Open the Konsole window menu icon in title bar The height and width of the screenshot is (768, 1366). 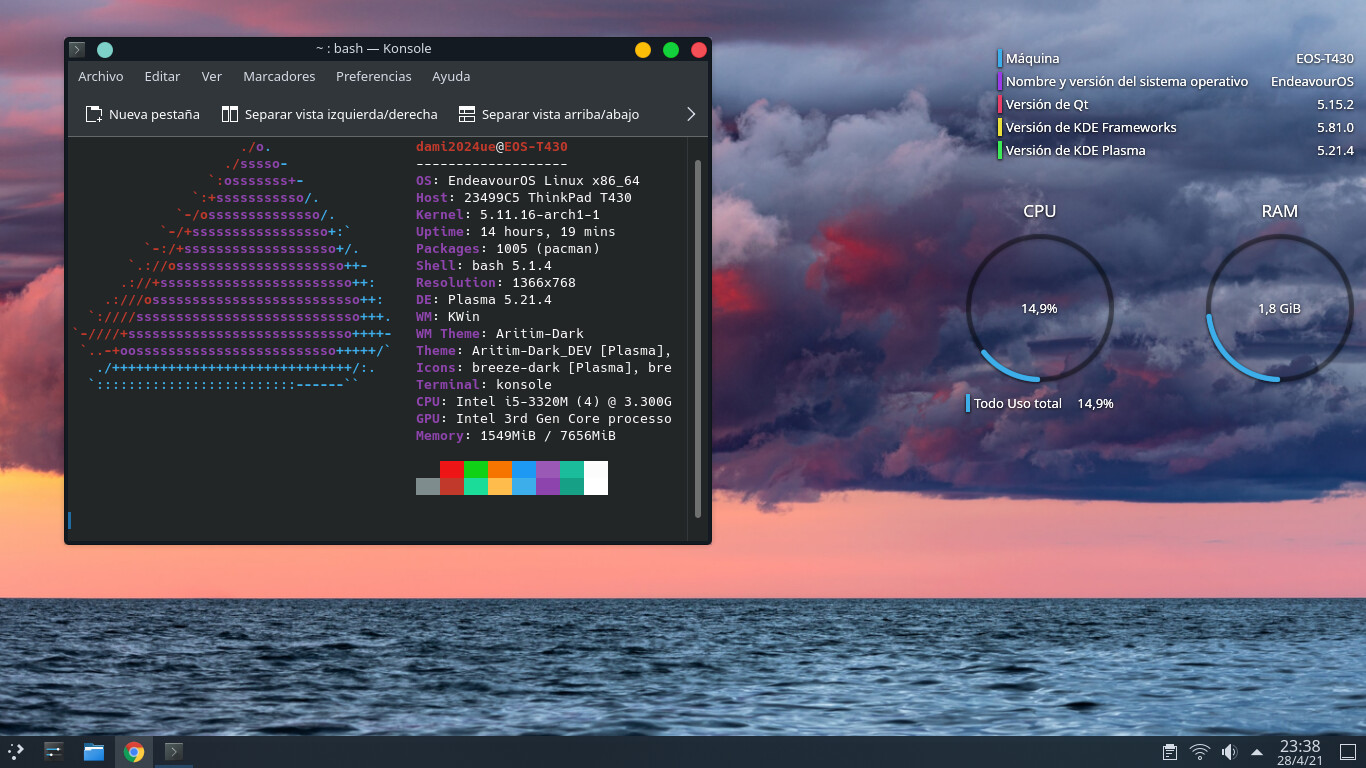(x=77, y=49)
